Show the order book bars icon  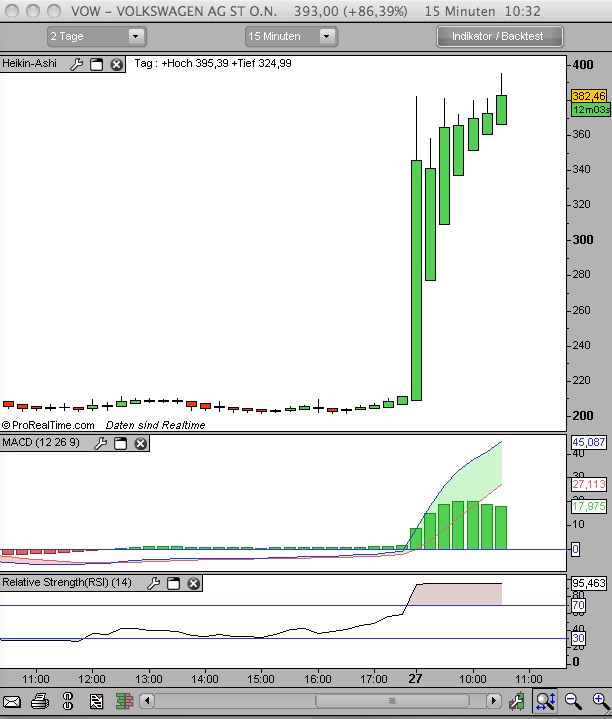click(x=124, y=701)
